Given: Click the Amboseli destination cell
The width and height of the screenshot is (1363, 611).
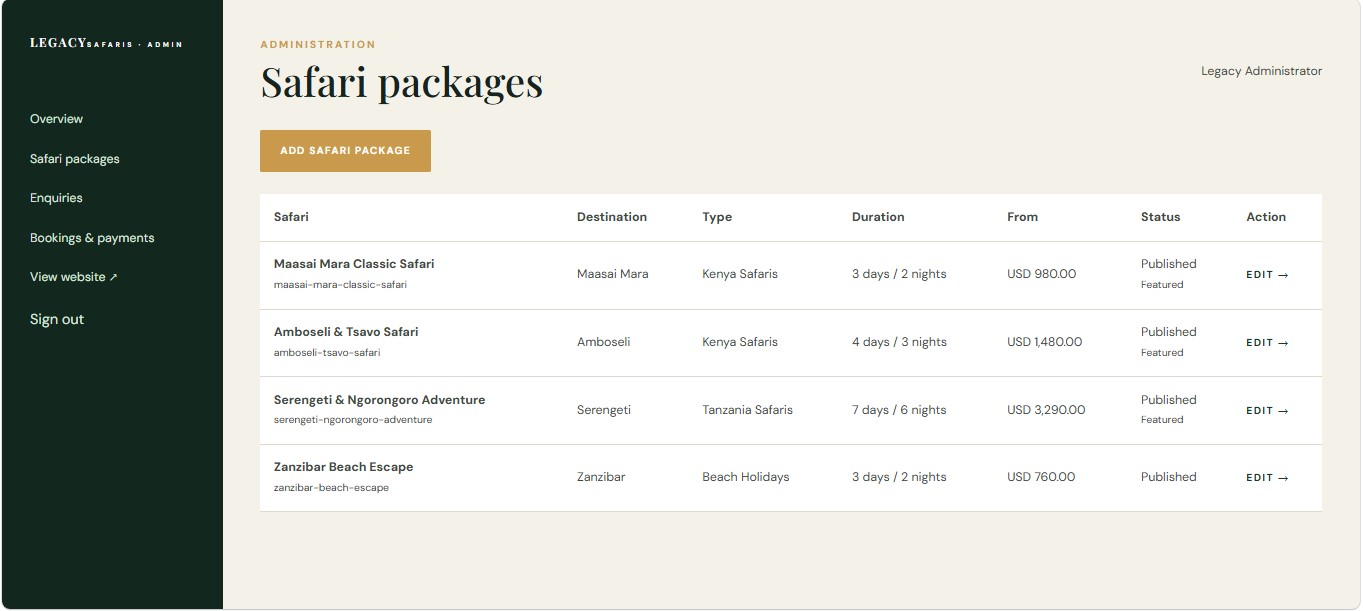Looking at the screenshot, I should click(604, 342).
